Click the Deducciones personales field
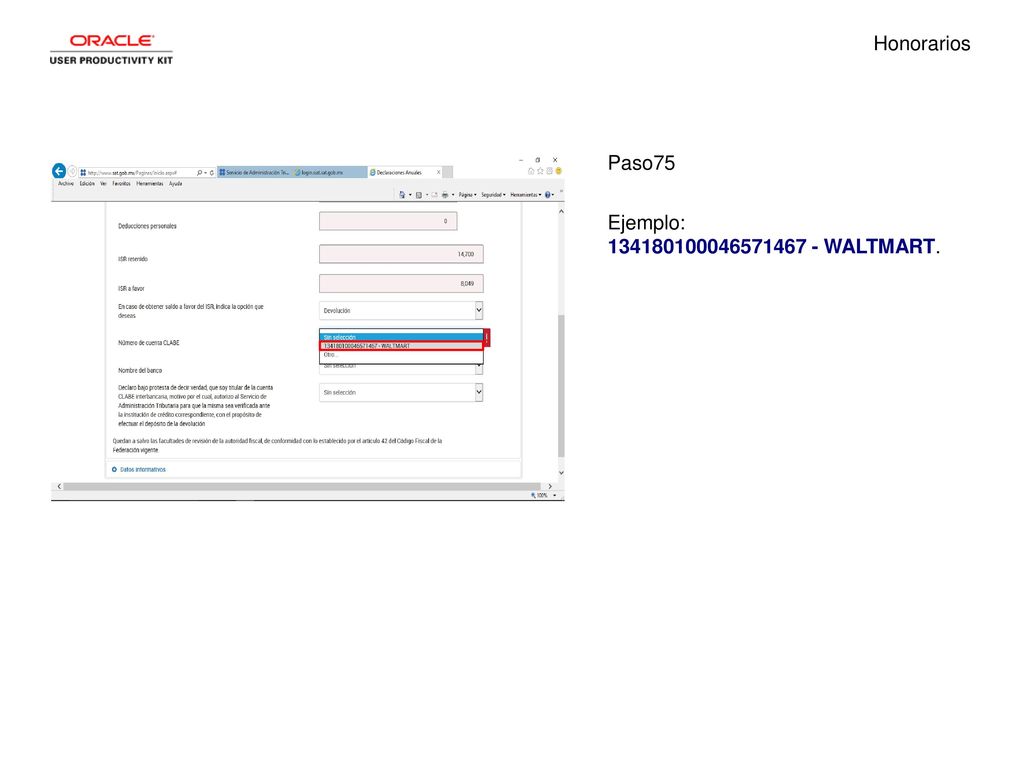The width and height of the screenshot is (1024, 768). pos(388,221)
